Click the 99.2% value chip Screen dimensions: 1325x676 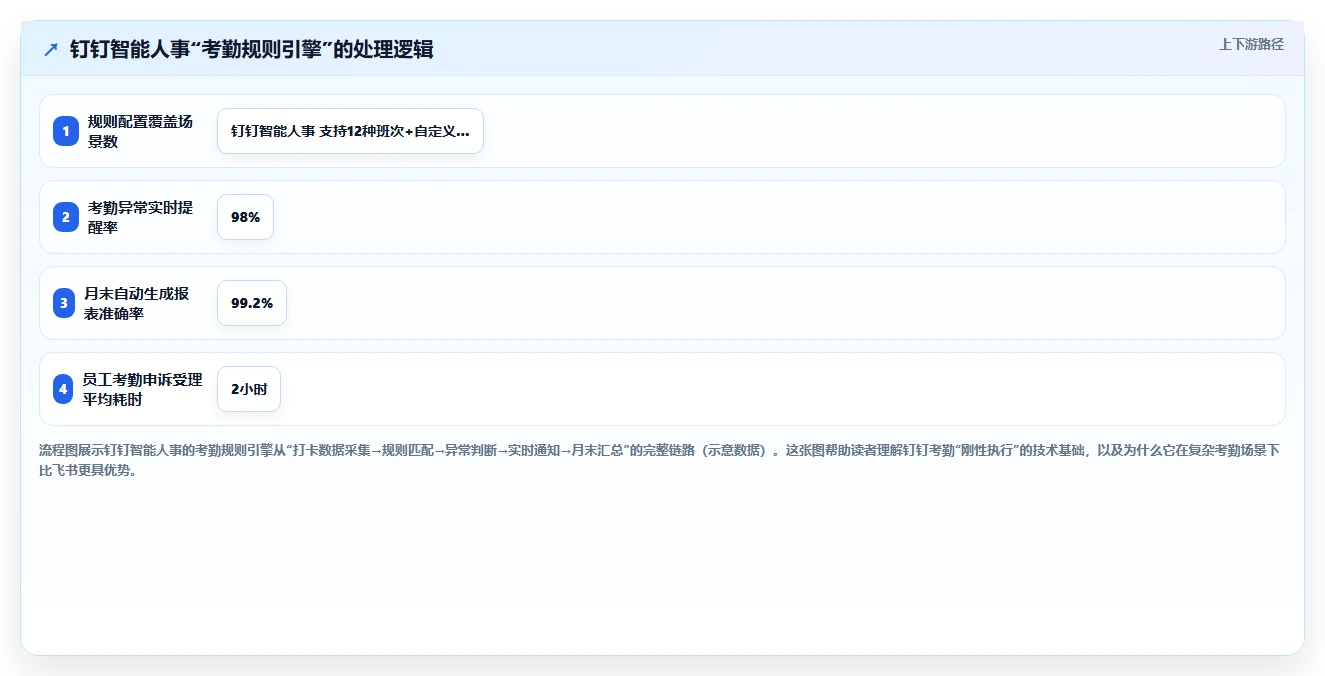[x=252, y=303]
